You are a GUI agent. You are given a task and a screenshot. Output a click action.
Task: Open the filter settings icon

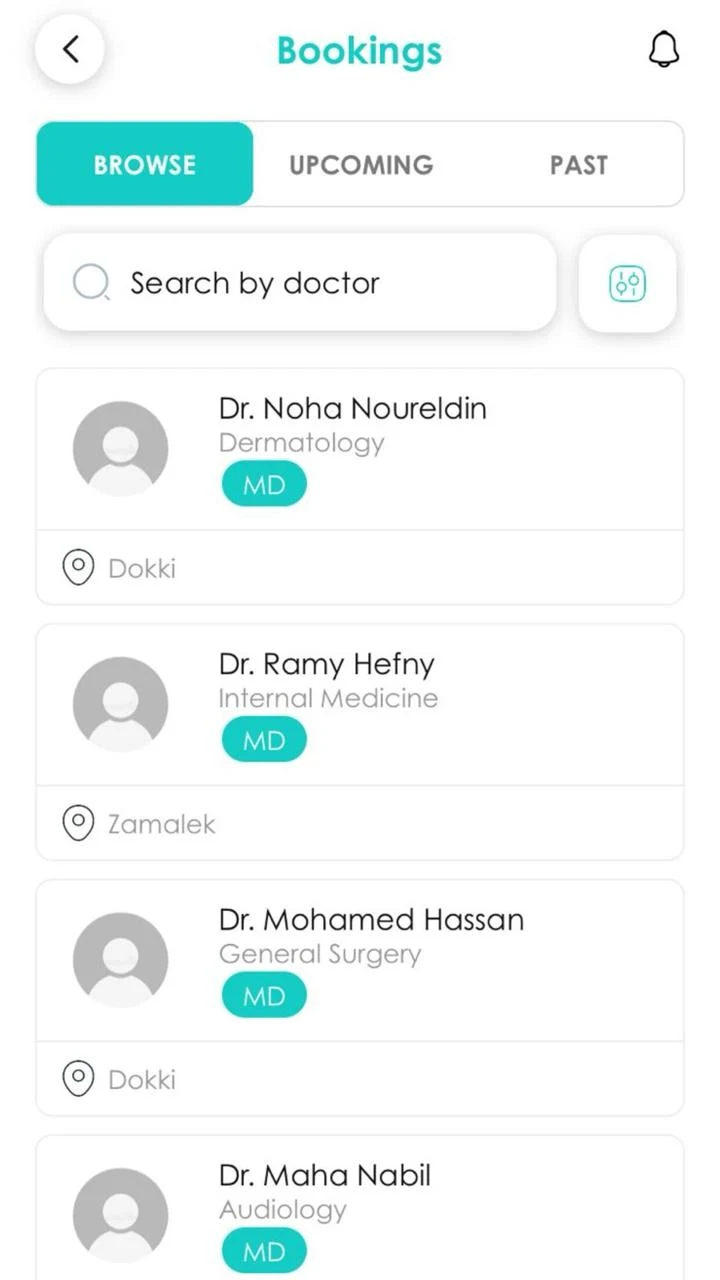click(x=628, y=284)
